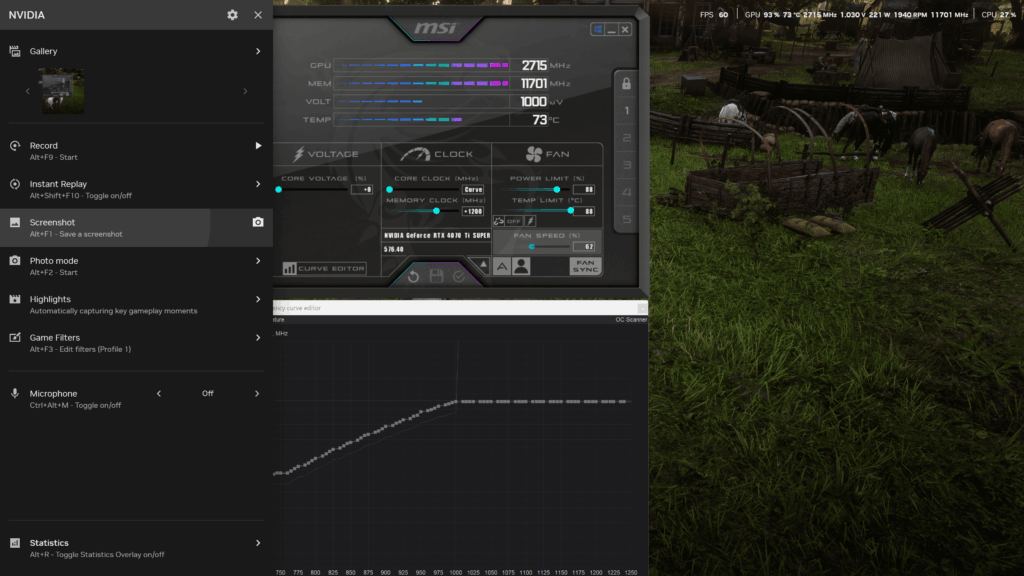Reset Afterburner settings to default
The image size is (1024, 576).
coord(413,277)
